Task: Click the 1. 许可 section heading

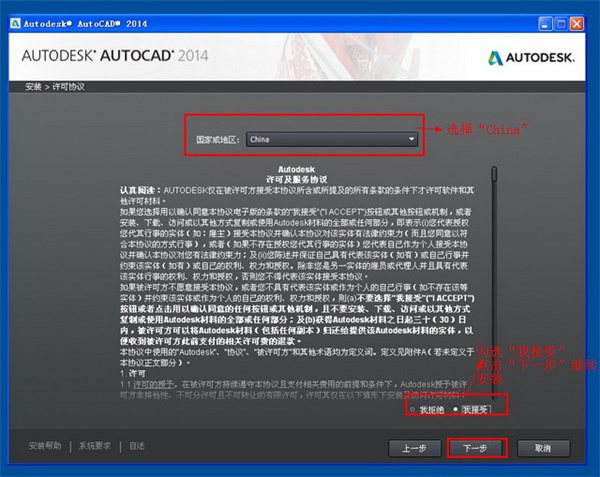Action: pyautogui.click(x=132, y=373)
